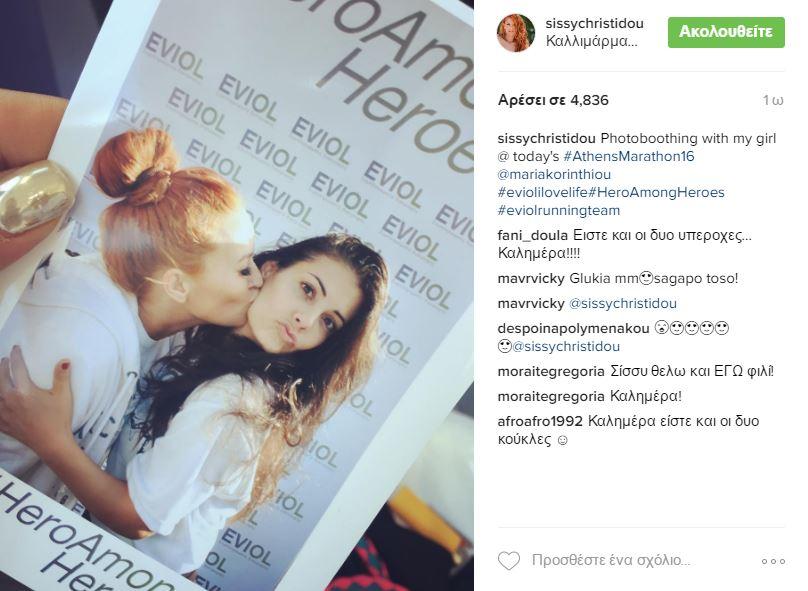The image size is (808, 591).
Task: Open the @mariakorinthiou mention link
Action: click(x=554, y=174)
